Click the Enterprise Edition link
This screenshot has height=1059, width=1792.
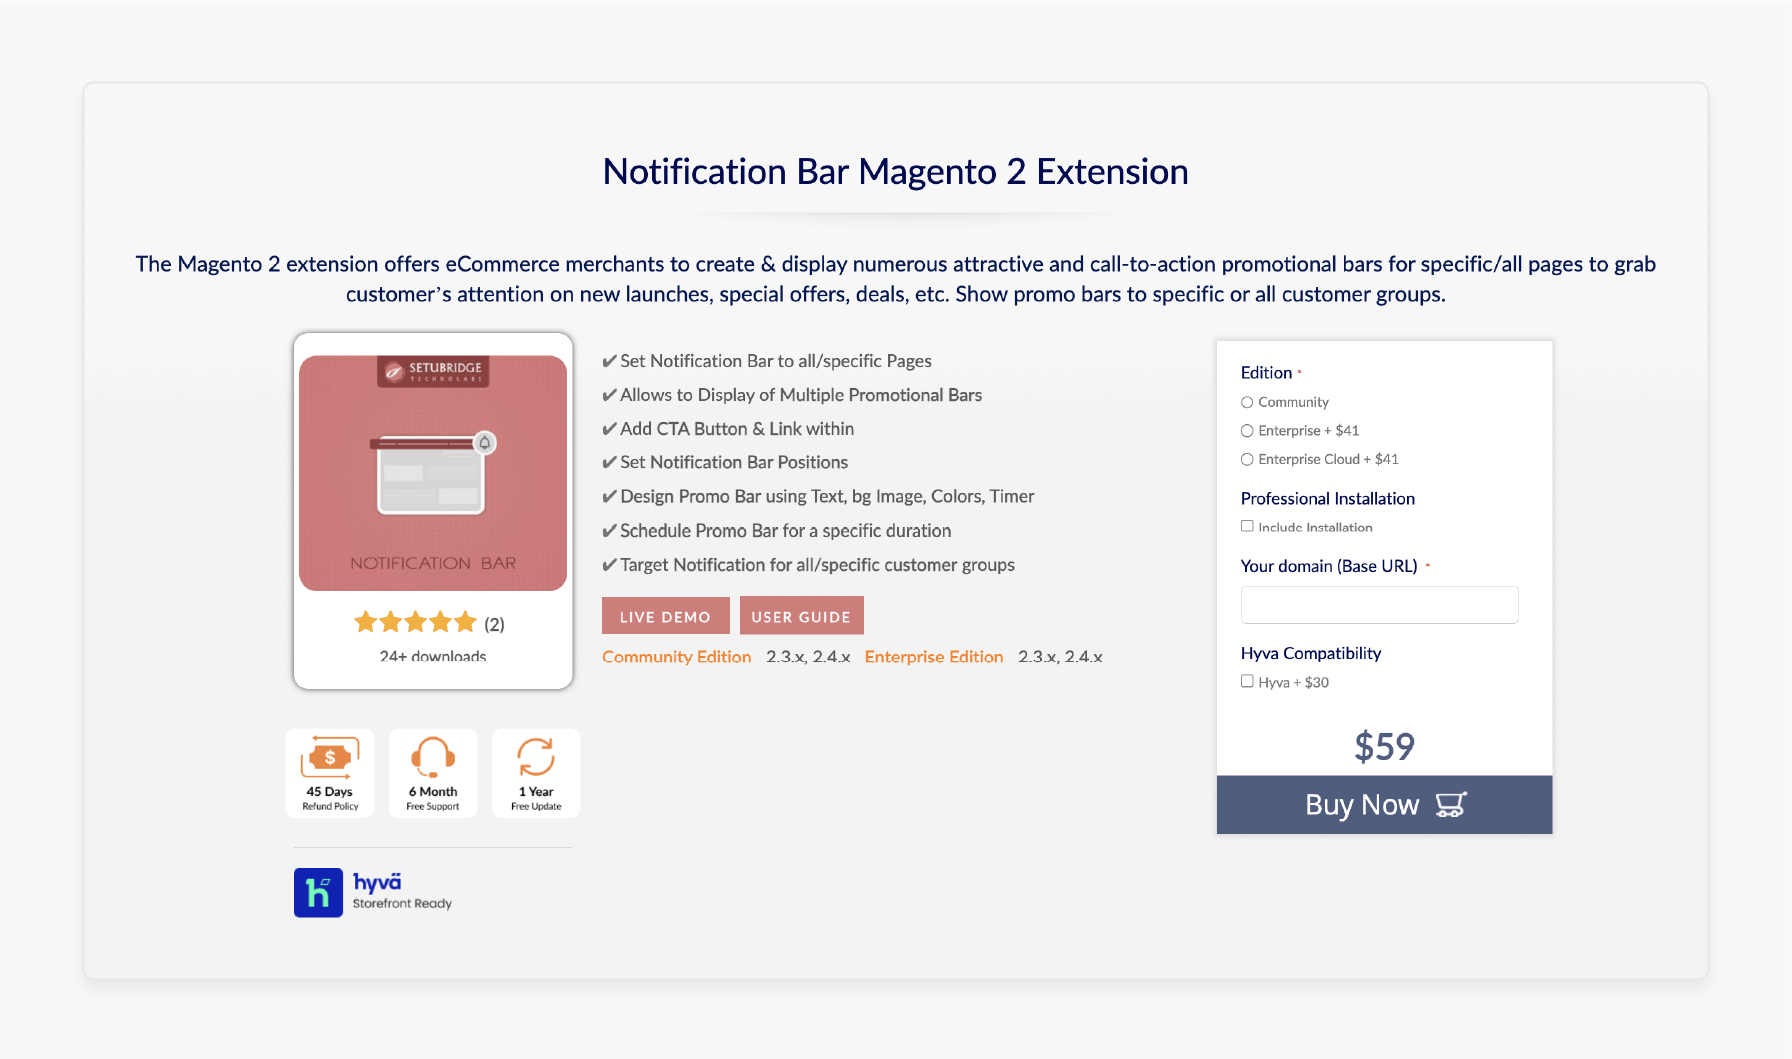(x=934, y=657)
